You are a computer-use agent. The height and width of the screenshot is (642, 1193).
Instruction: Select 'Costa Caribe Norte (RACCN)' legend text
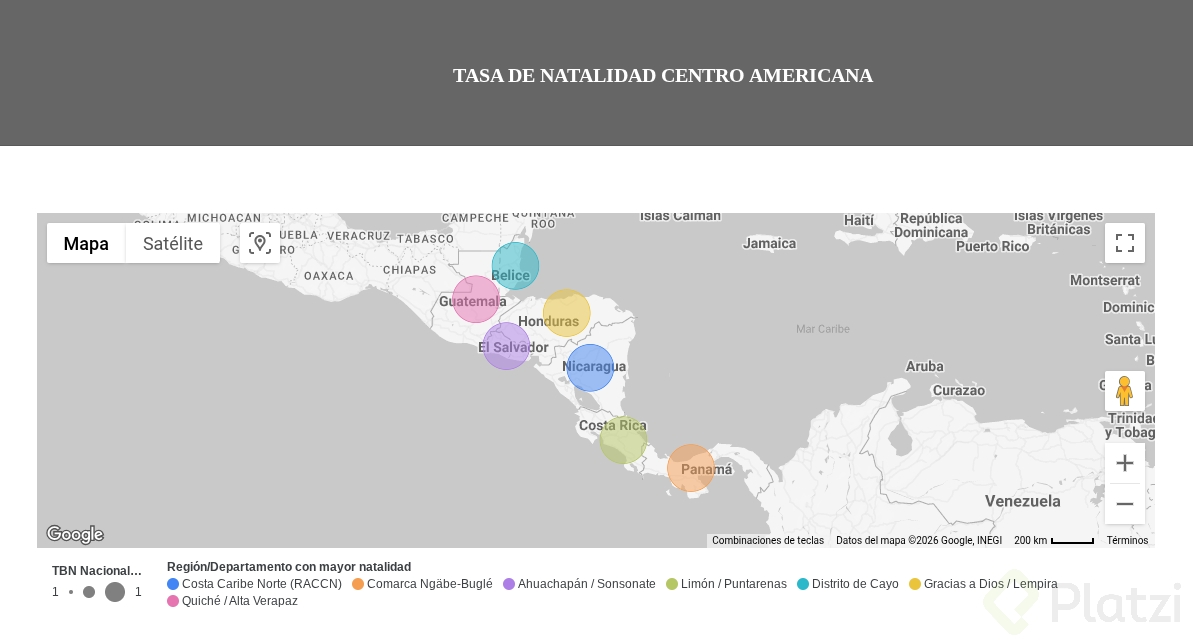pos(262,584)
